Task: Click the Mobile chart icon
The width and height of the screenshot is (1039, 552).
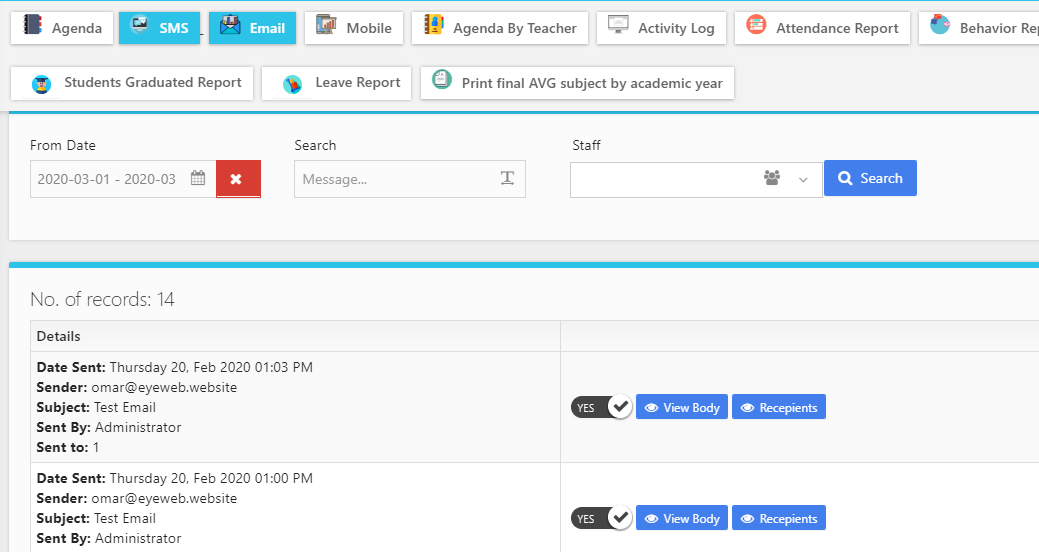Action: click(326, 25)
